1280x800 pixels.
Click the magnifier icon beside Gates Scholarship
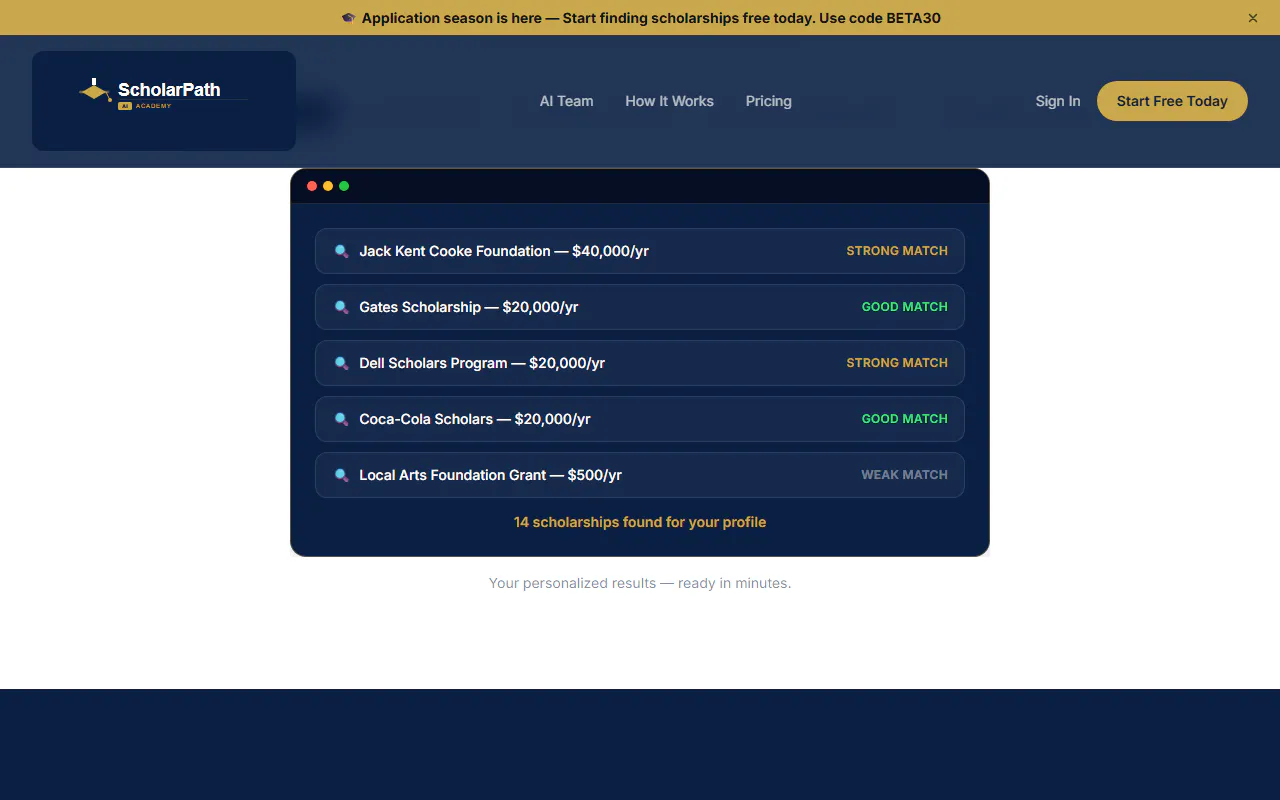[341, 307]
